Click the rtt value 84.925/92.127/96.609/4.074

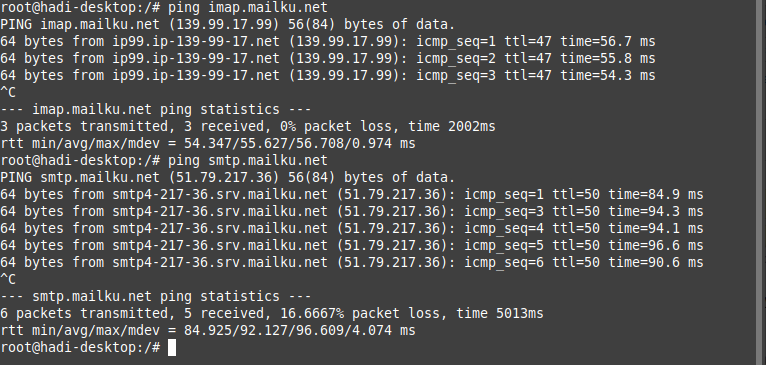point(288,331)
